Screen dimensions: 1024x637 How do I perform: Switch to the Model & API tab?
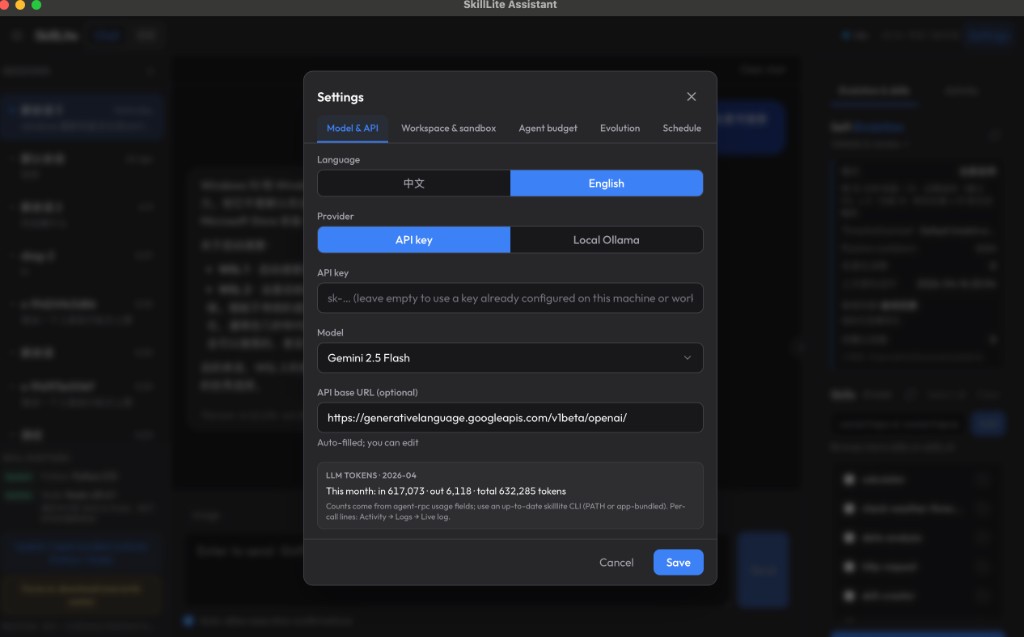click(352, 128)
